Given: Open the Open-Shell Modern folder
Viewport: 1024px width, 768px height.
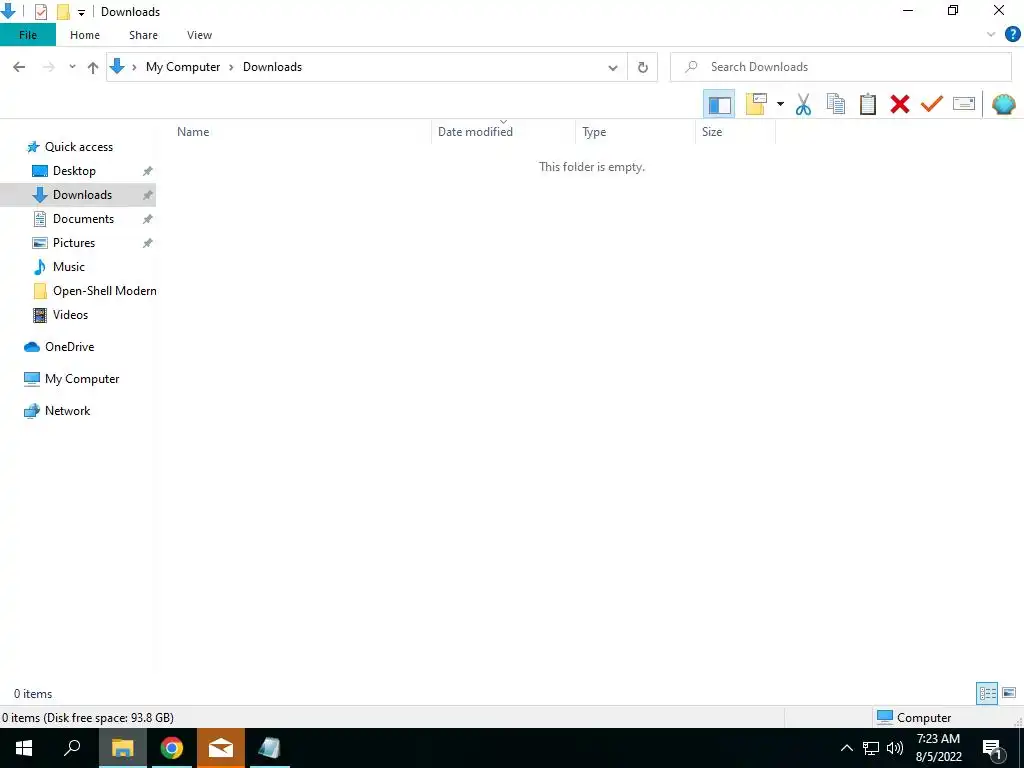Looking at the screenshot, I should [104, 291].
